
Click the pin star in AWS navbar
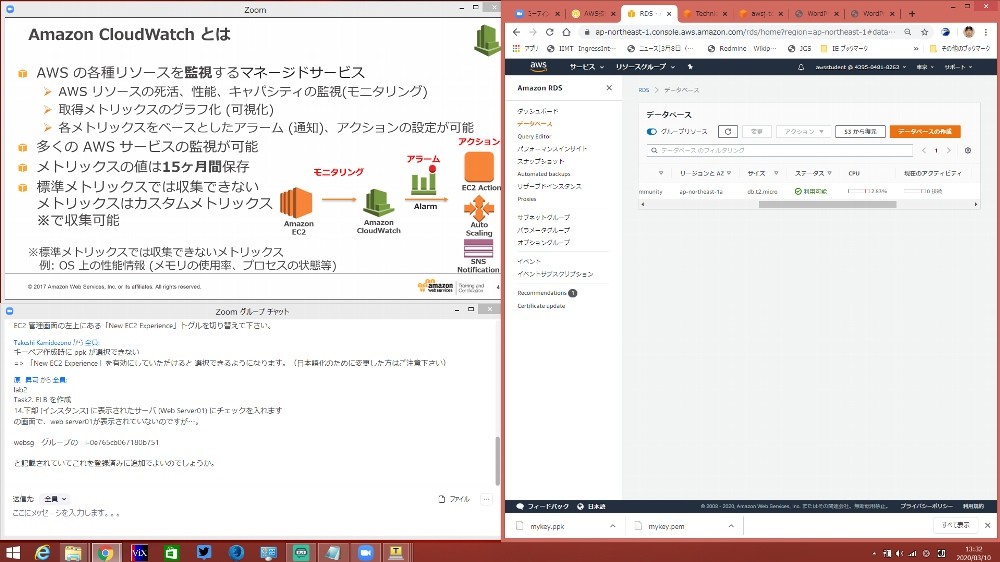click(x=690, y=67)
